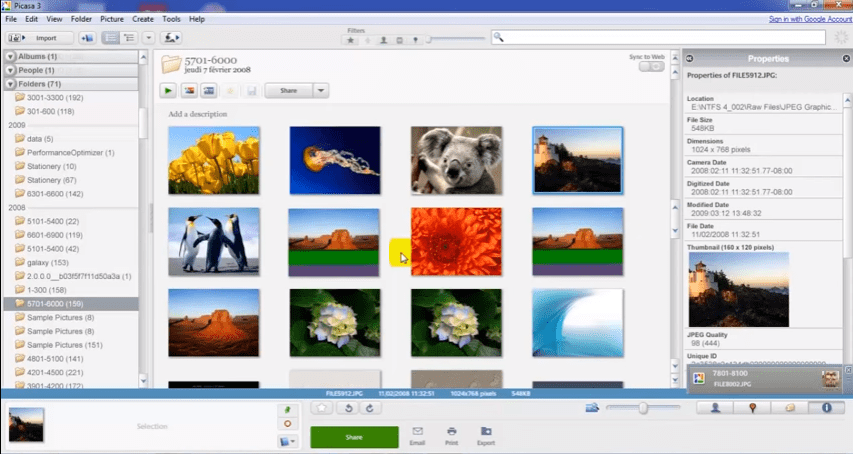Open the add to album dropdown
853x454 pixels.
pyautogui.click(x=287, y=441)
